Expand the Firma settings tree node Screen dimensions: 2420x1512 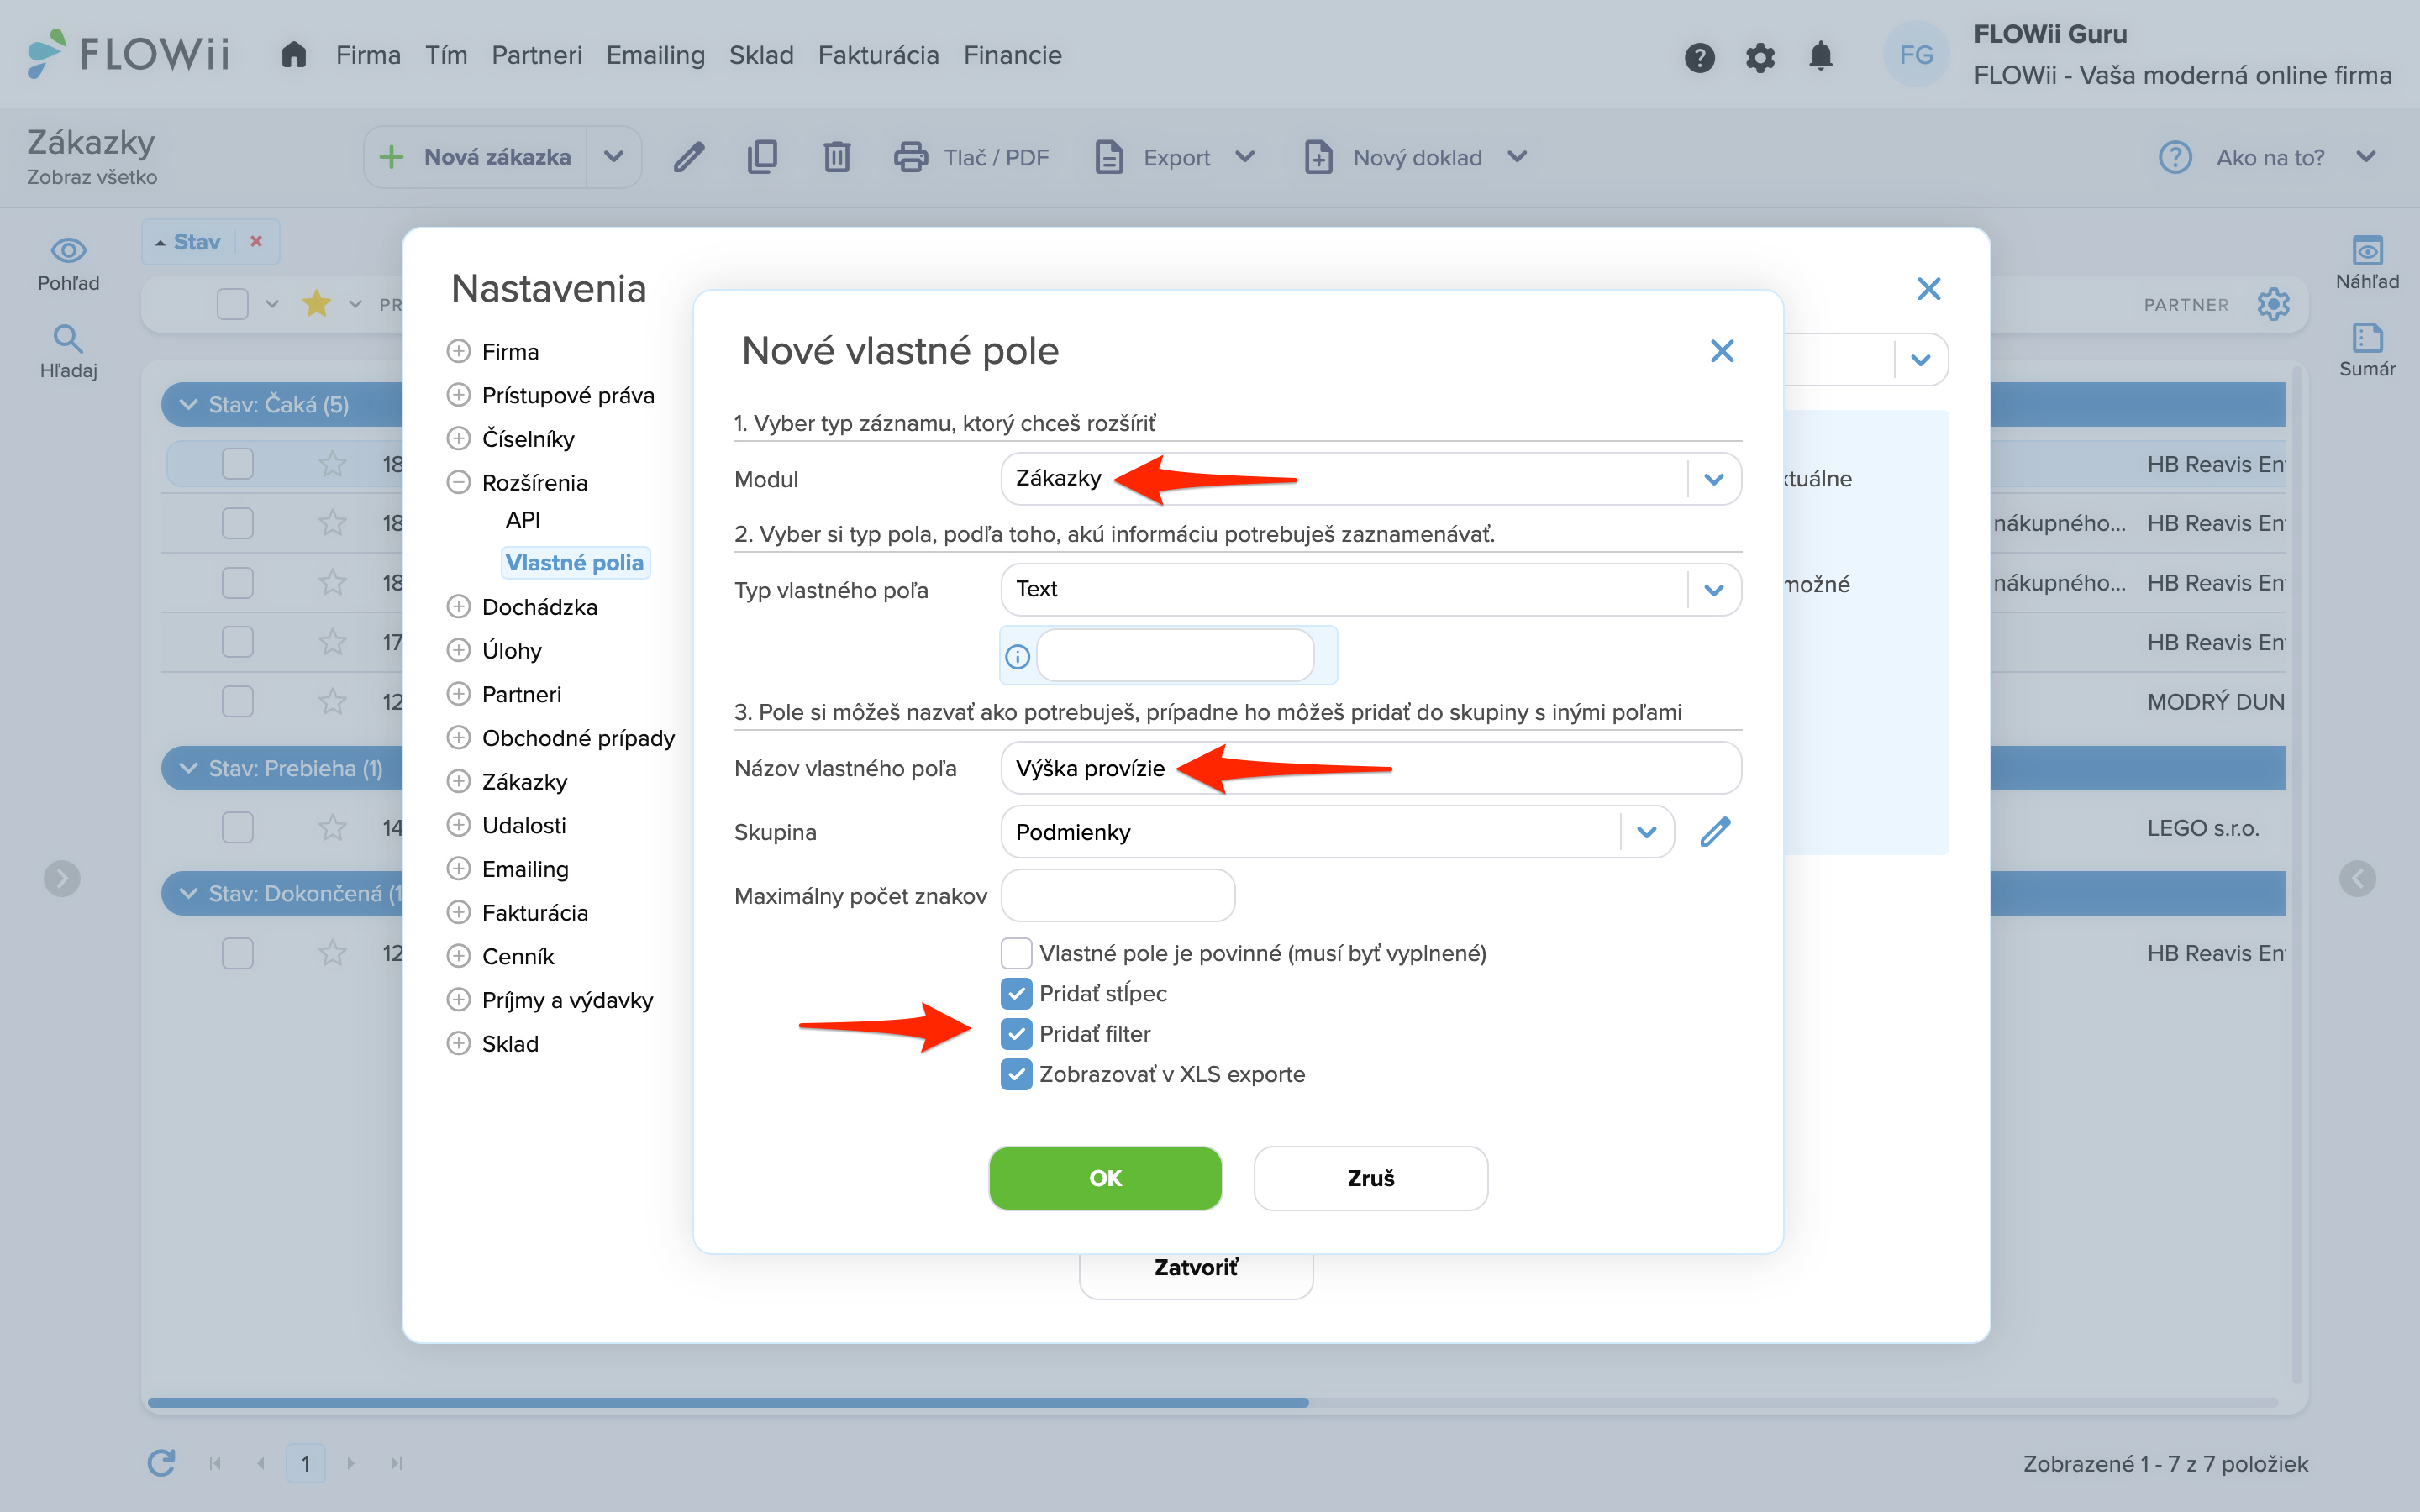(x=458, y=351)
